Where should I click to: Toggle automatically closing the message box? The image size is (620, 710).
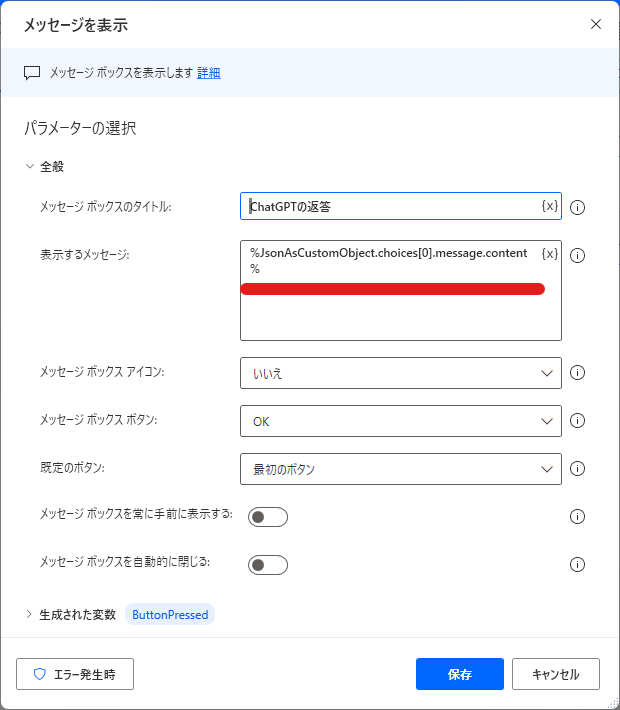pyautogui.click(x=268, y=565)
